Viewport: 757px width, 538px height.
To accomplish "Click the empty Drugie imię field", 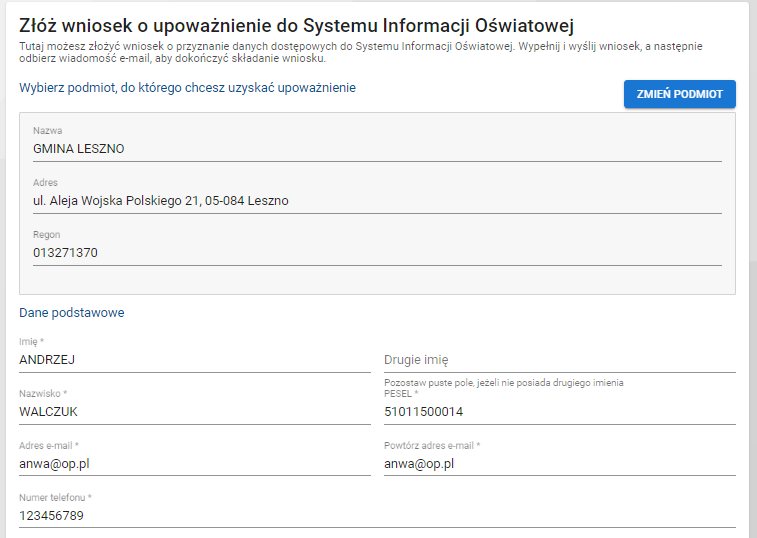I will [560, 360].
